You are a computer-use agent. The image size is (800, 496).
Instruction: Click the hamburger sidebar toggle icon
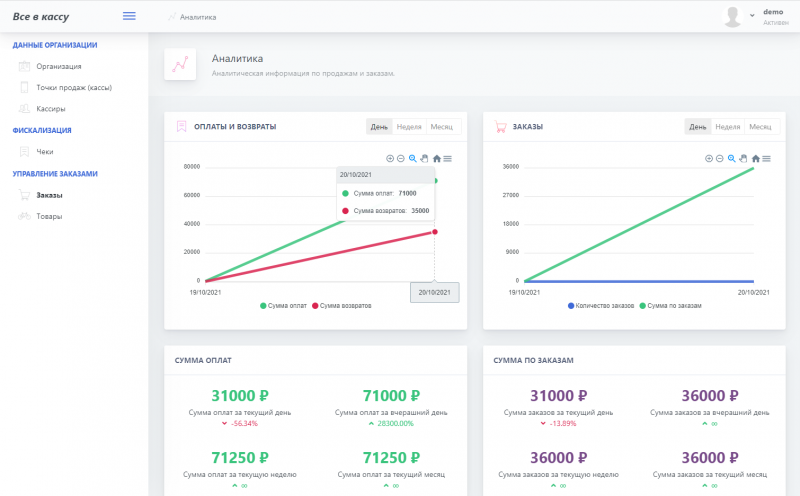pos(128,16)
